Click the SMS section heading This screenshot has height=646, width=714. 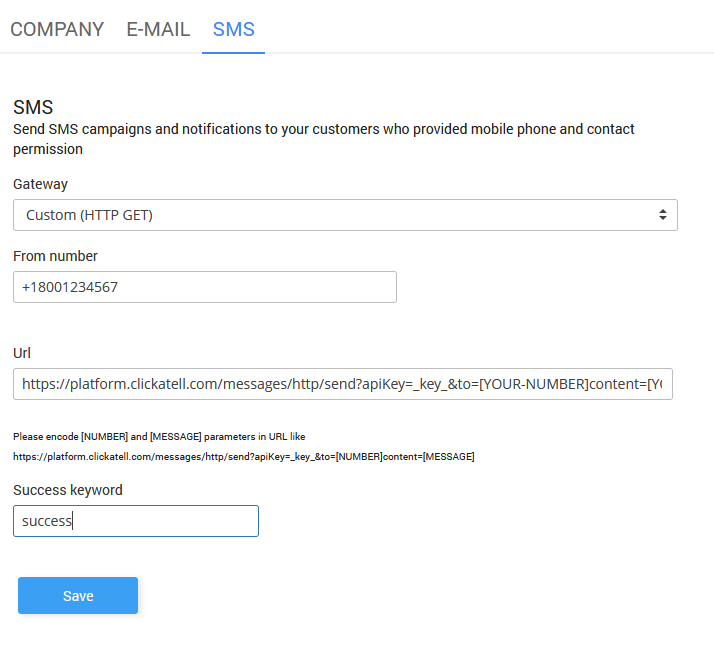tap(33, 108)
